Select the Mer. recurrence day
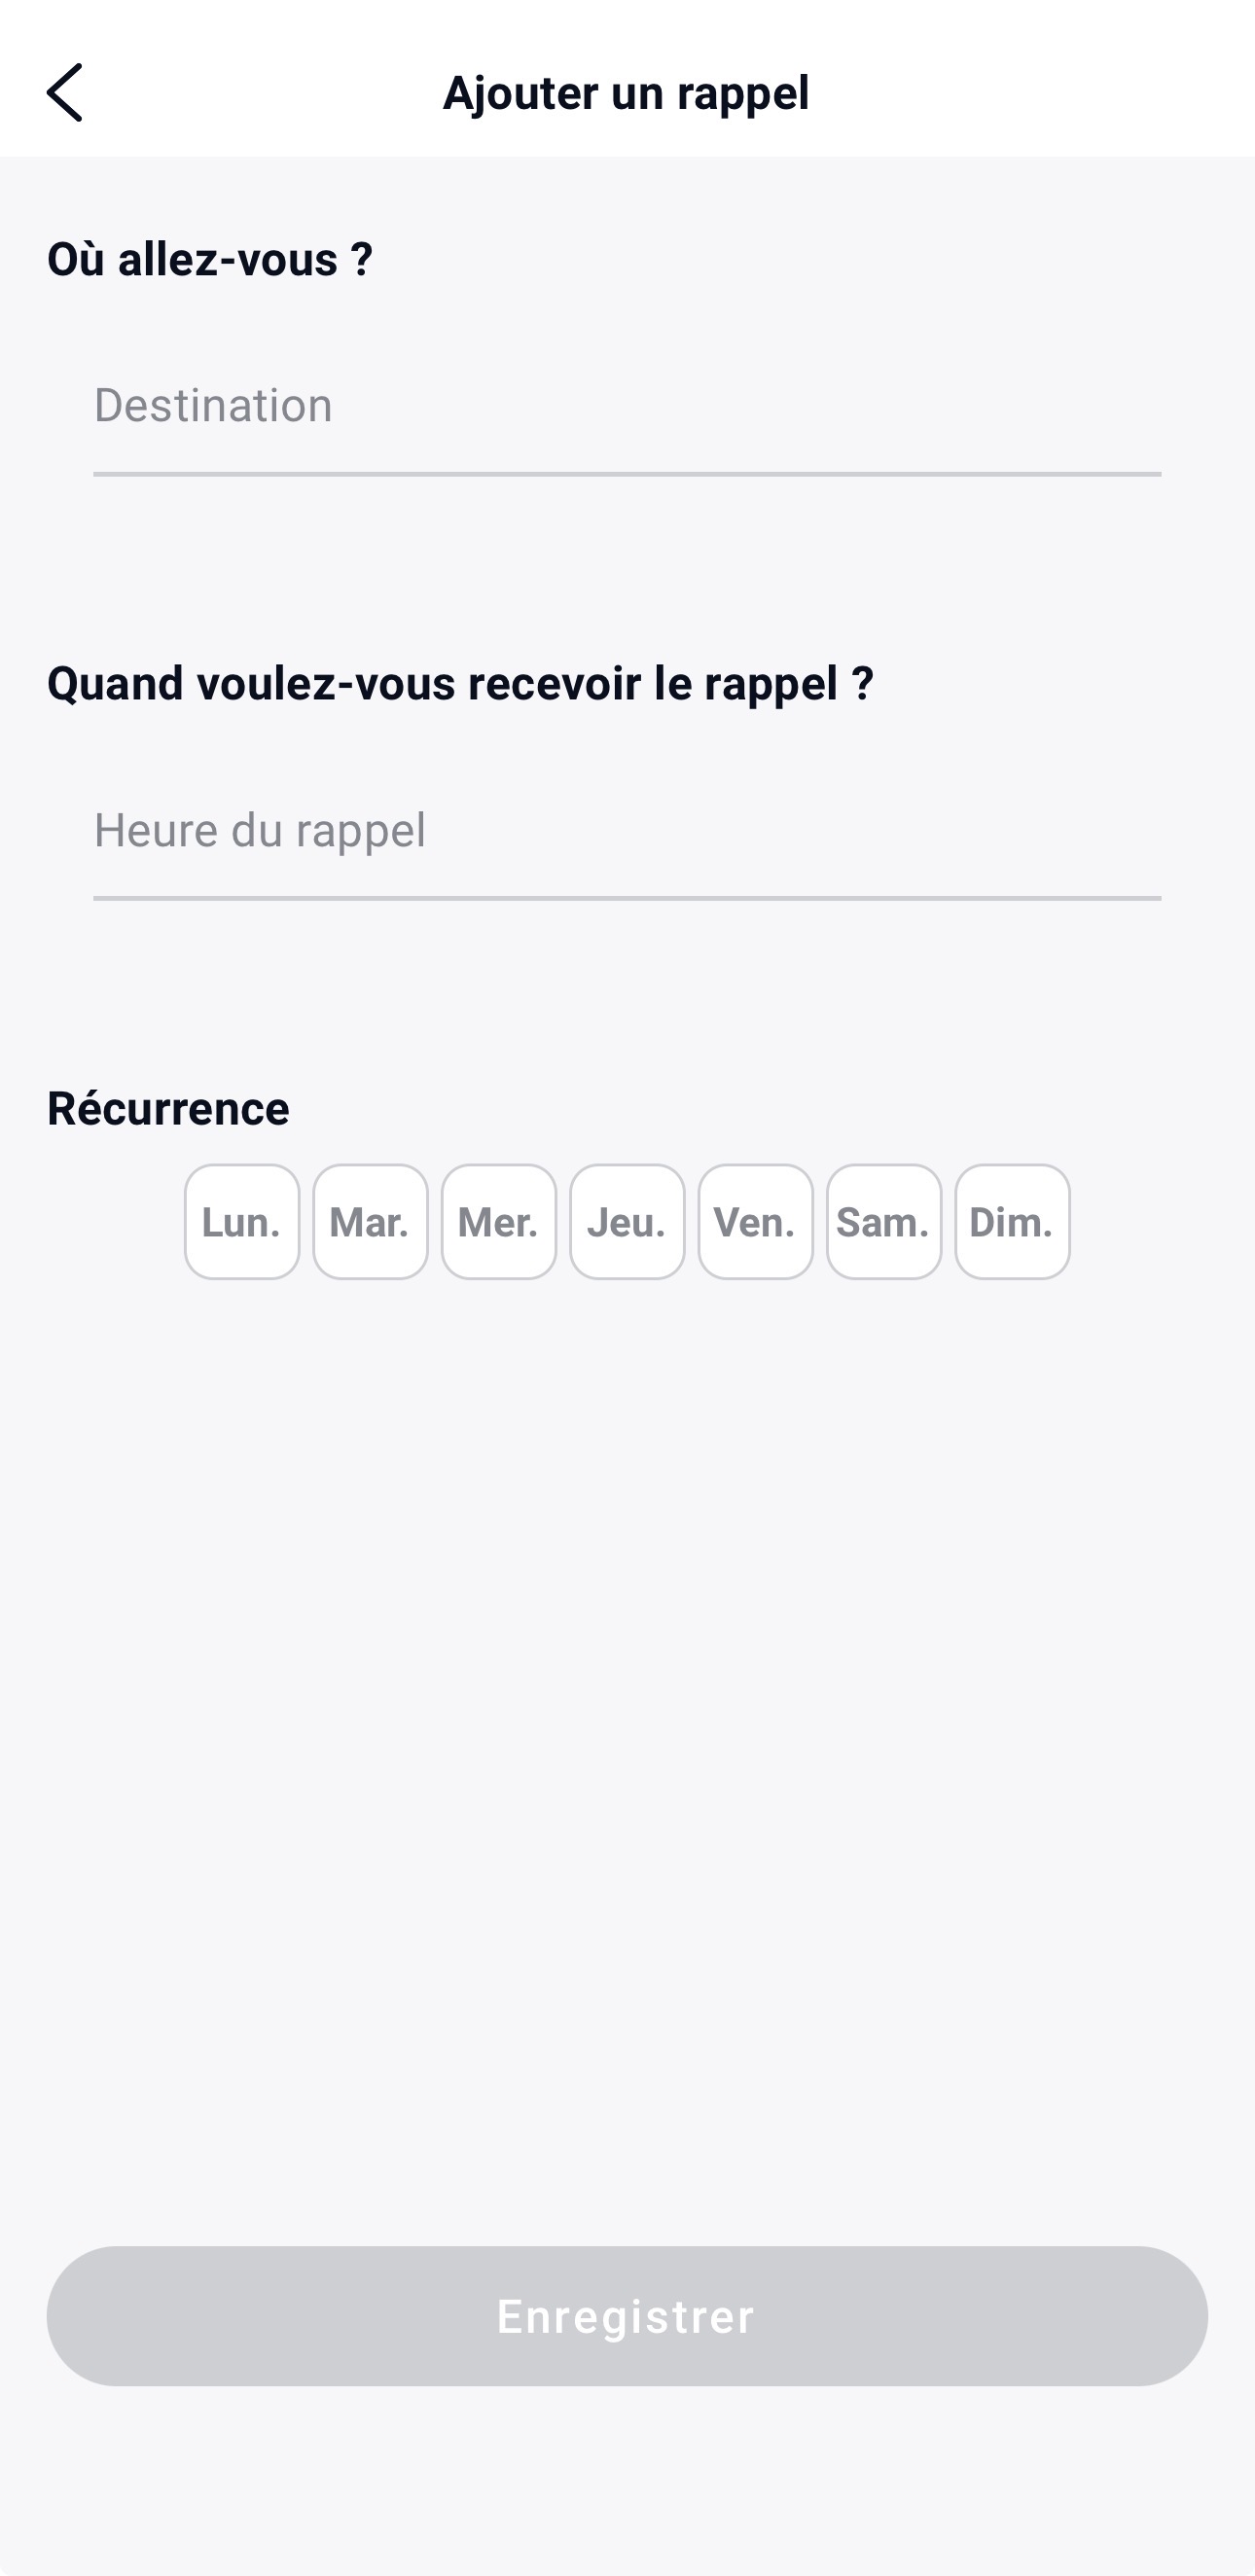The height and width of the screenshot is (2576, 1255). [x=498, y=1221]
